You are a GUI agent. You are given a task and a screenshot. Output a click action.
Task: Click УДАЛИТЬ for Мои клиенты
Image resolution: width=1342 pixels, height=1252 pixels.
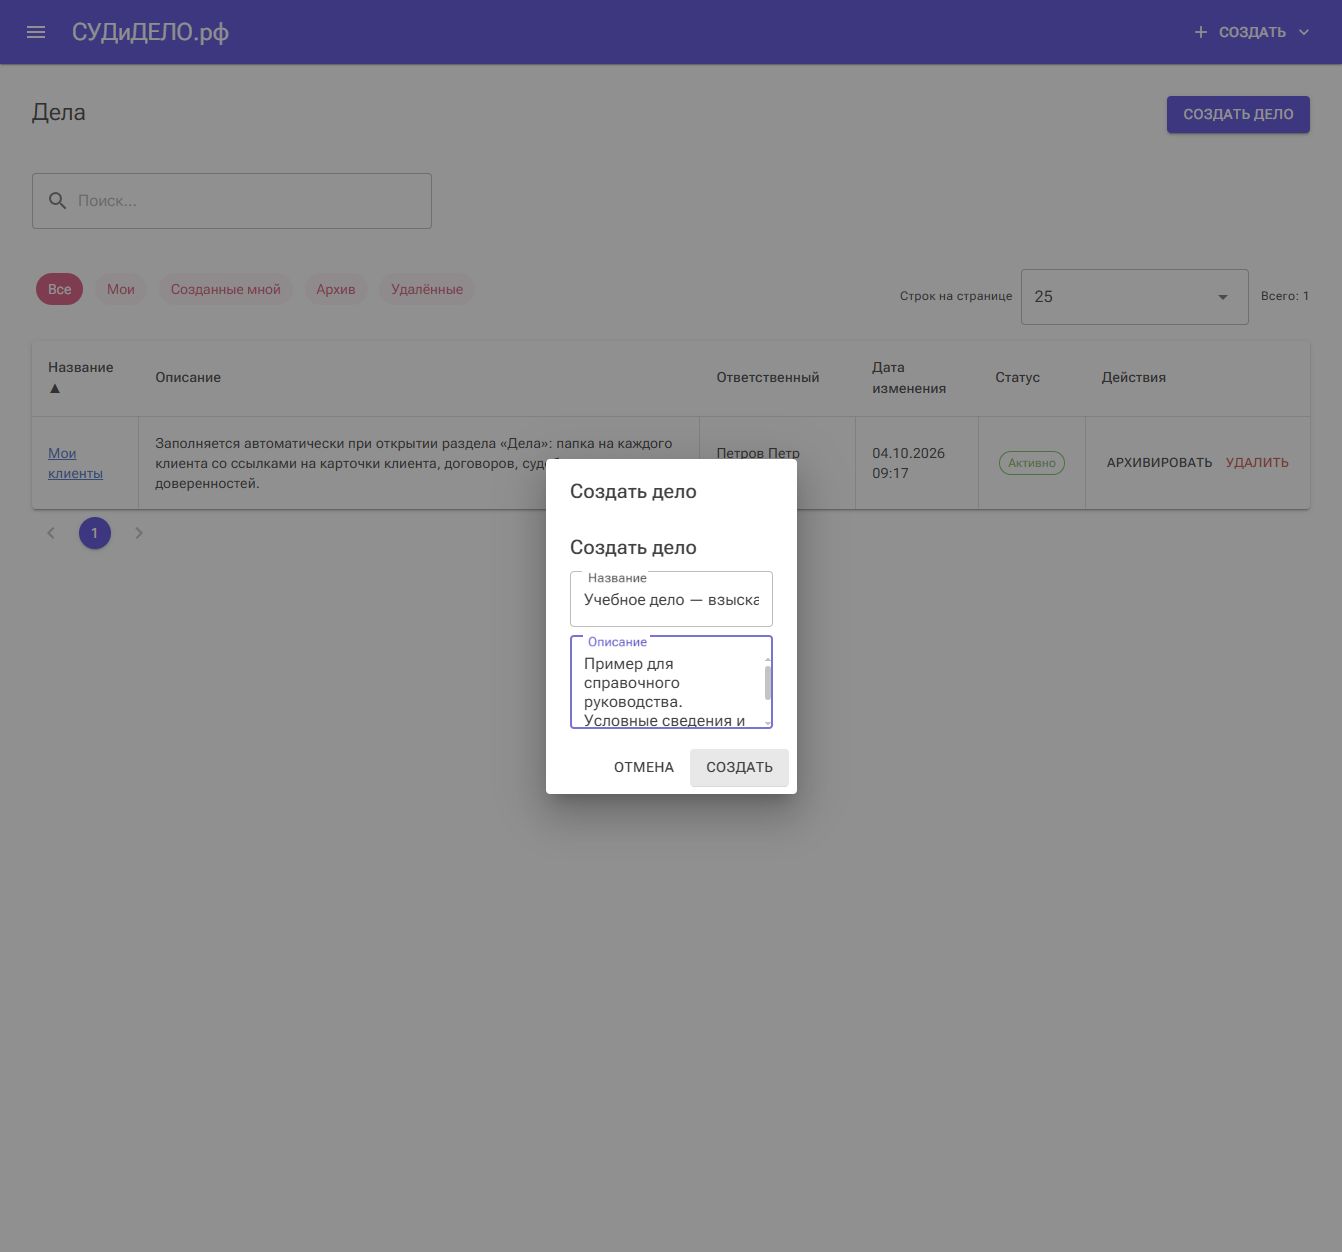coord(1257,463)
